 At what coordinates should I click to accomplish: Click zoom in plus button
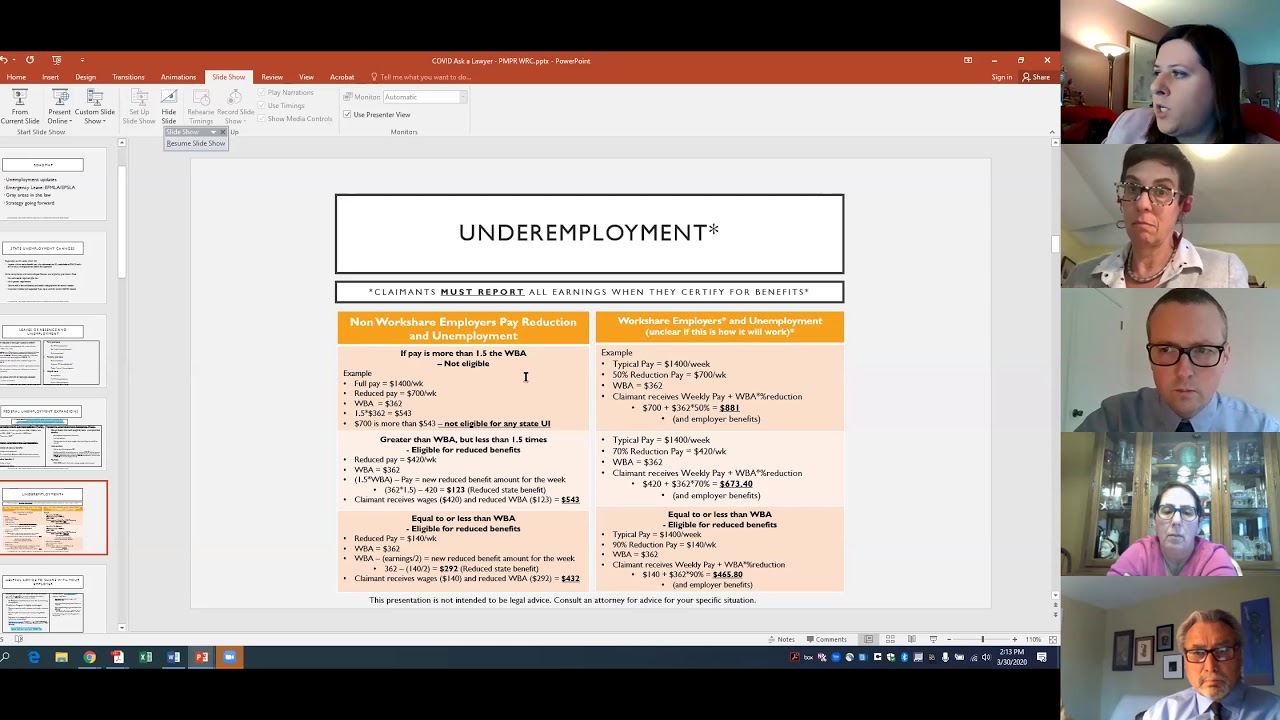coord(1014,639)
